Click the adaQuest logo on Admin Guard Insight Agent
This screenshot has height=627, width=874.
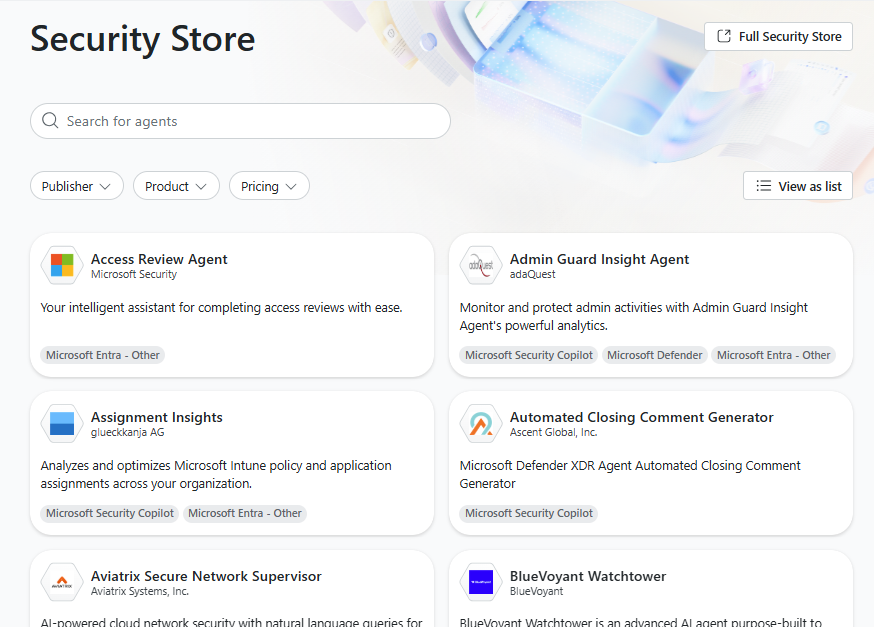[x=480, y=265]
